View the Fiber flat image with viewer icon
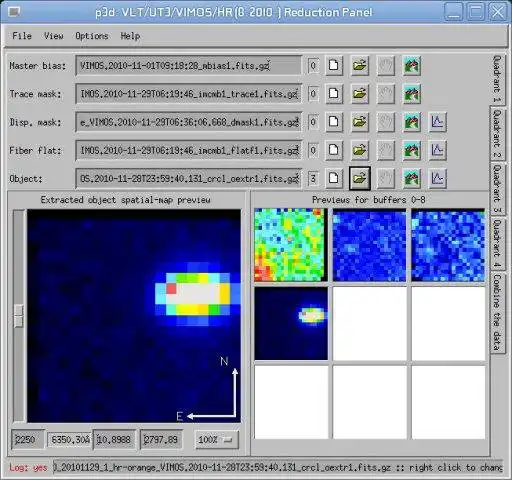This screenshot has width=512, height=480. [x=412, y=150]
